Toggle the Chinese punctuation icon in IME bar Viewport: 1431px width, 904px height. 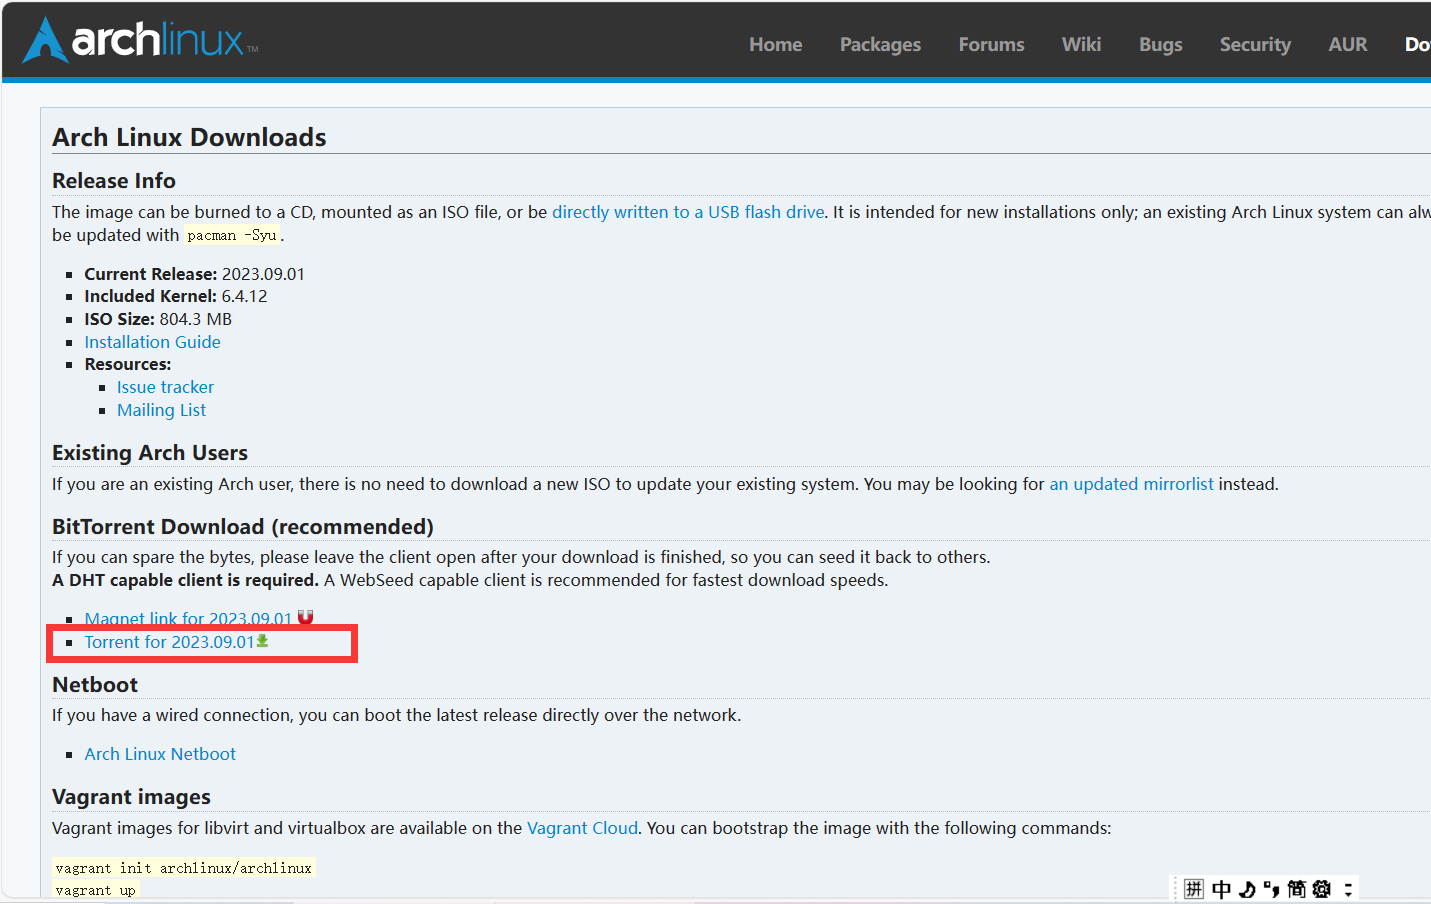[x=1272, y=889]
